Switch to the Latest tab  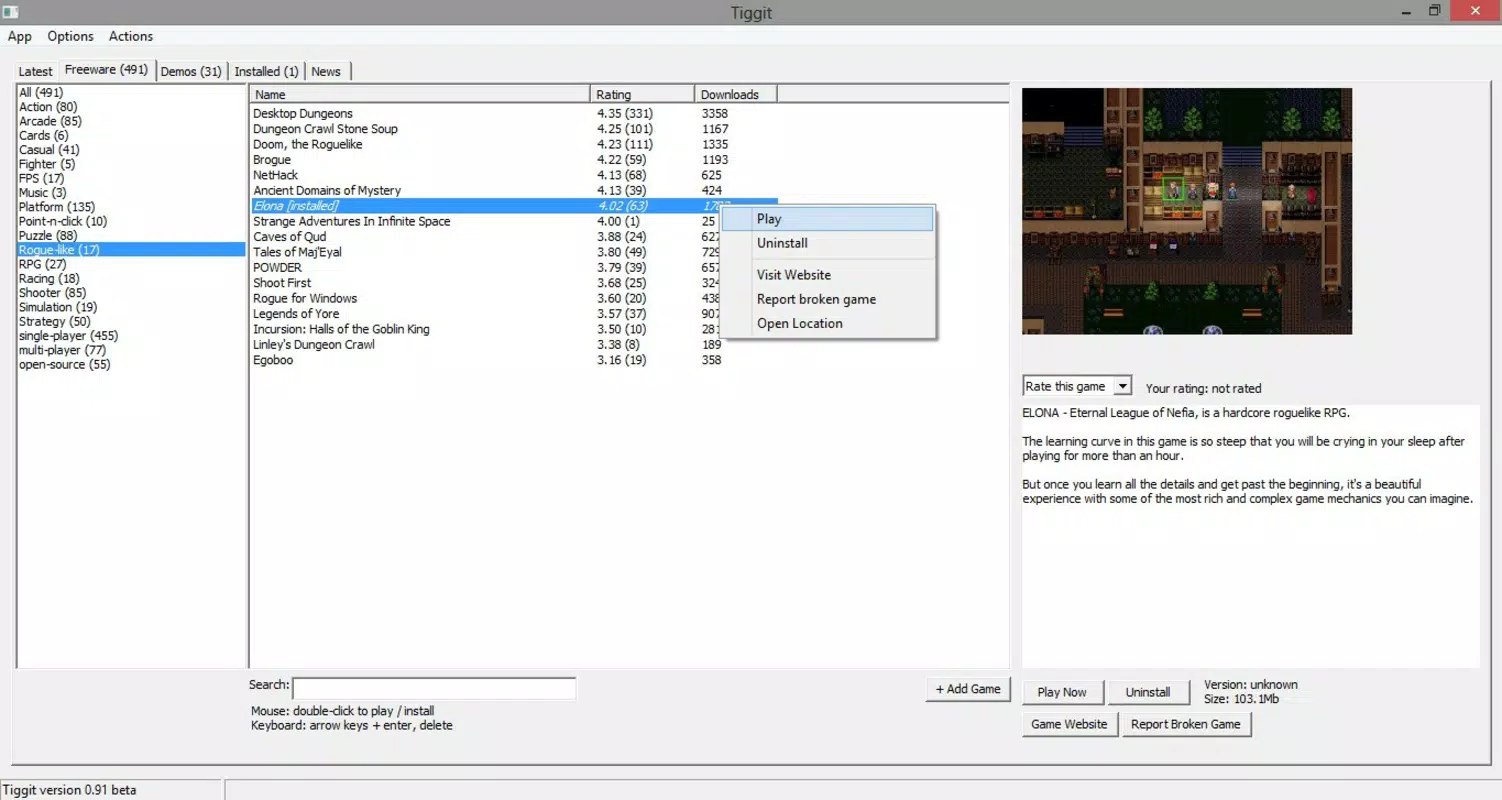click(x=35, y=71)
